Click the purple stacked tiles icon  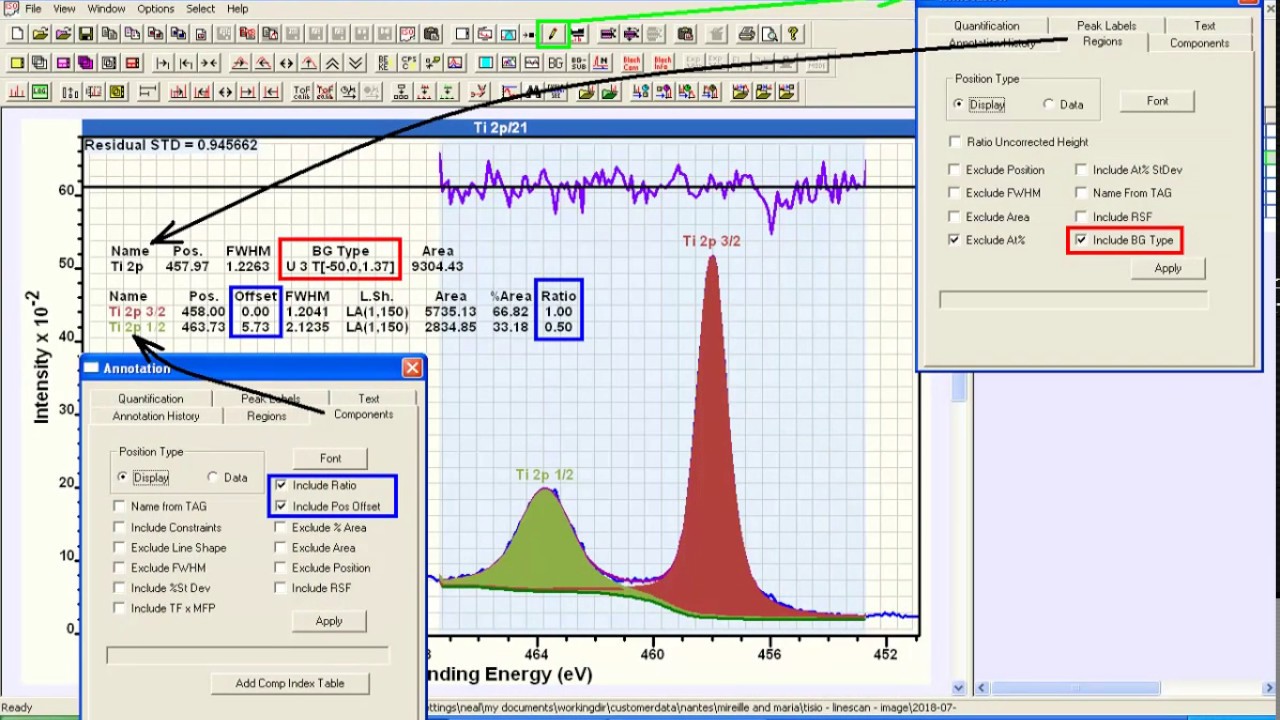click(x=84, y=63)
